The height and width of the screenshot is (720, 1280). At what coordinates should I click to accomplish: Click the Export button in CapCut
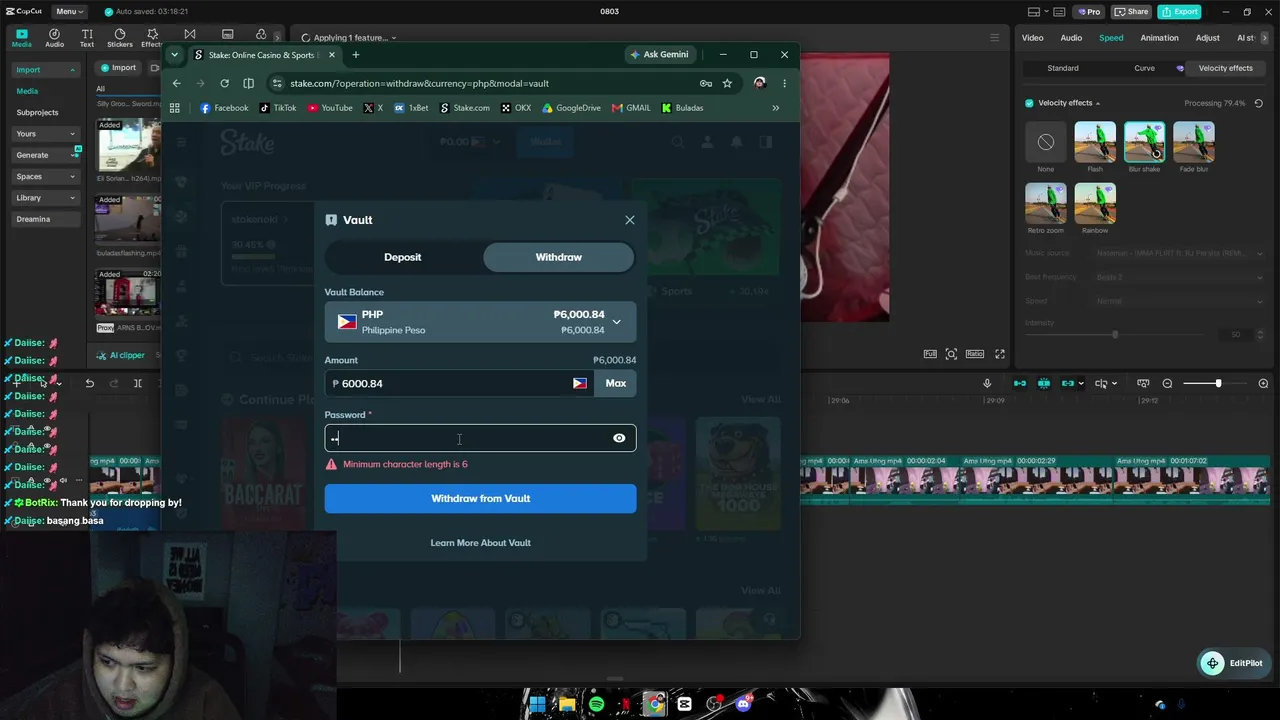[1180, 12]
